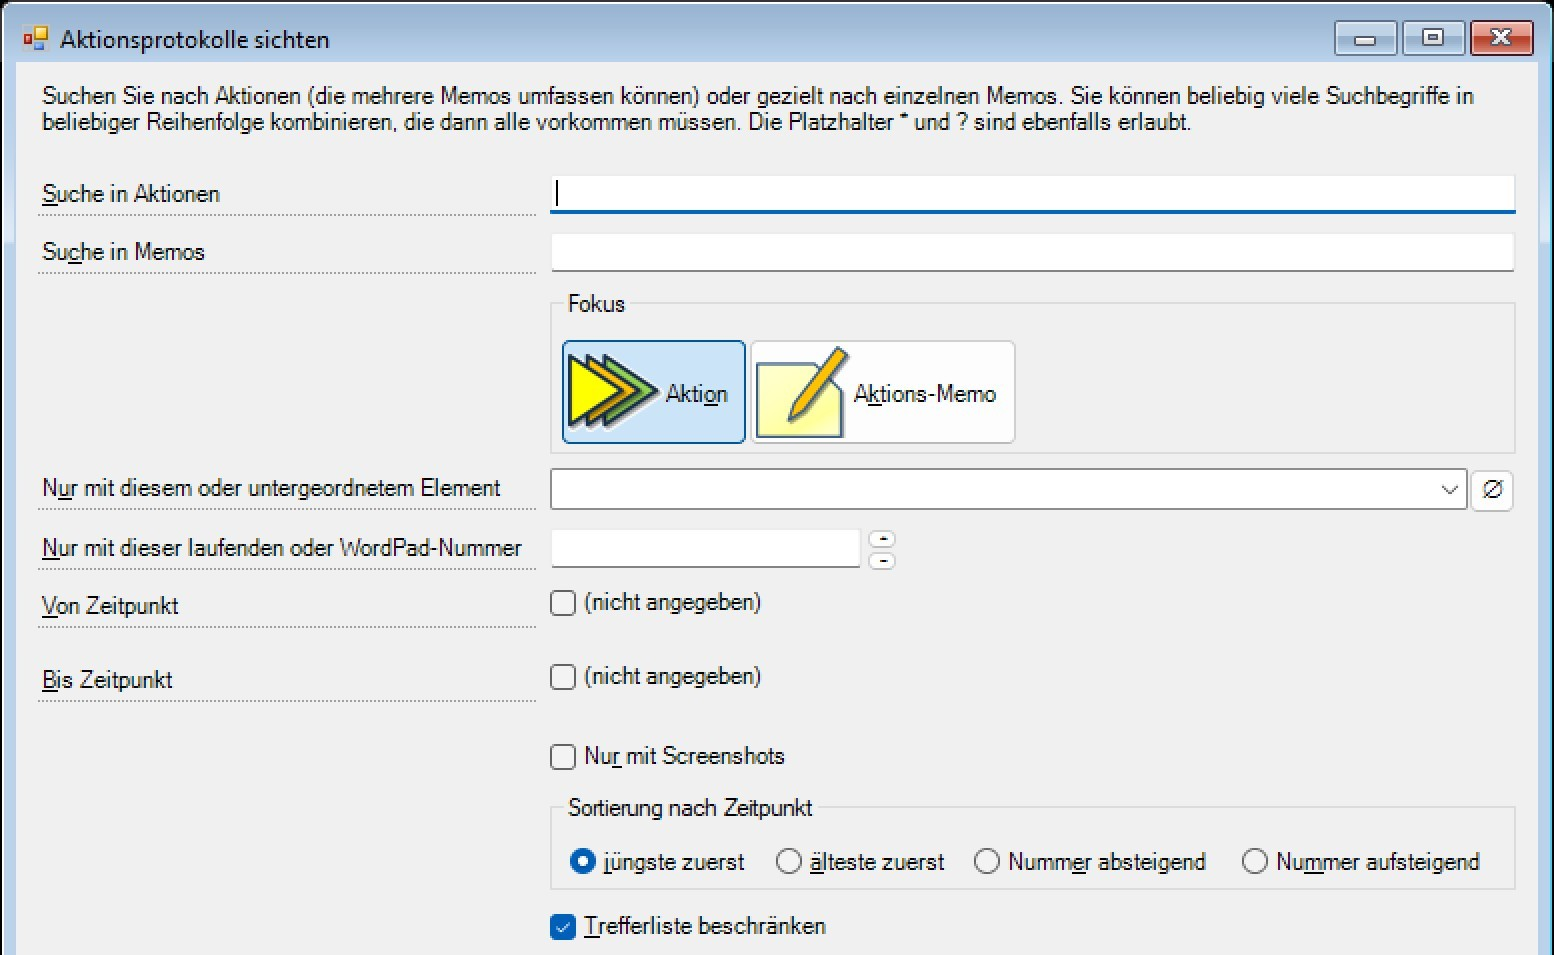Click the application icon in the title bar
Image resolution: width=1554 pixels, height=955 pixels.
tap(35, 39)
